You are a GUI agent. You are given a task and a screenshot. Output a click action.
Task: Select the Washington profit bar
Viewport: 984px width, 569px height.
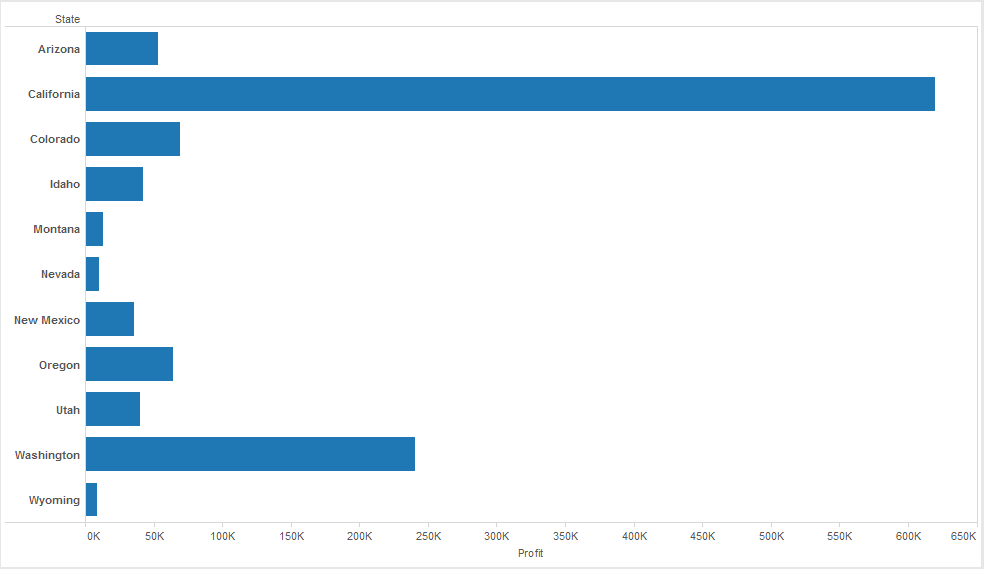coord(250,454)
